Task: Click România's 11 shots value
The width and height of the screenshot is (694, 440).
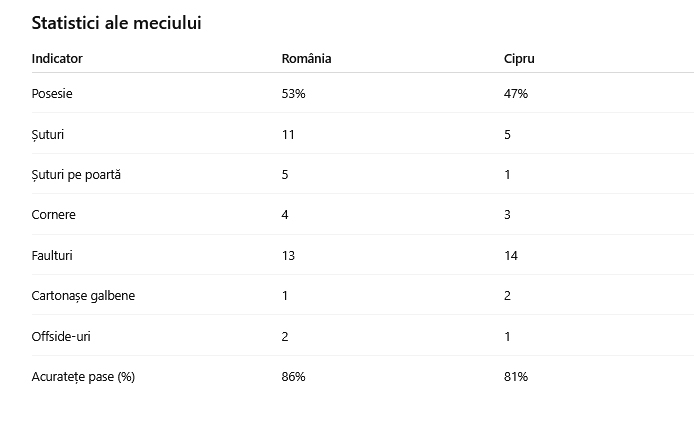Action: 288,135
